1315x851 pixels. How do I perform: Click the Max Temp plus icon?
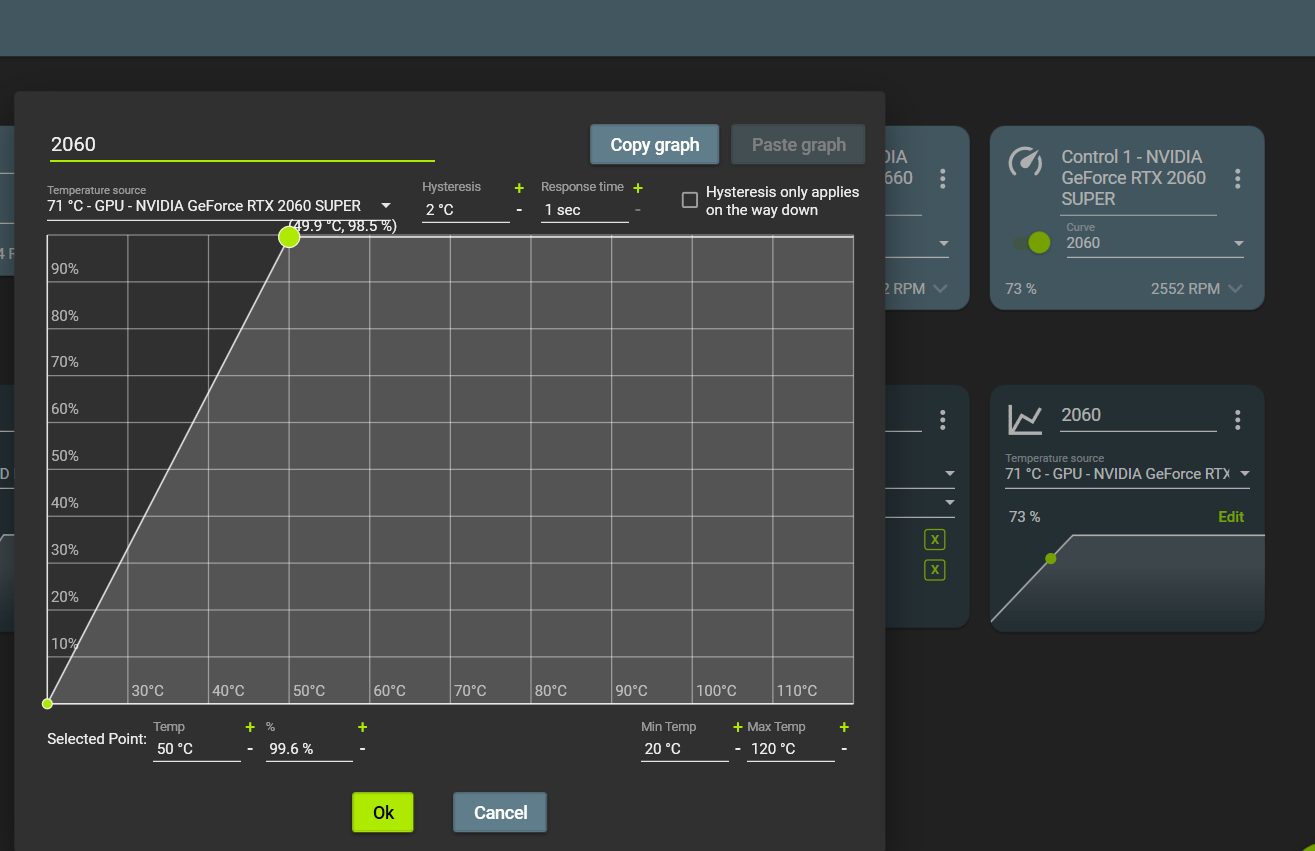843,727
